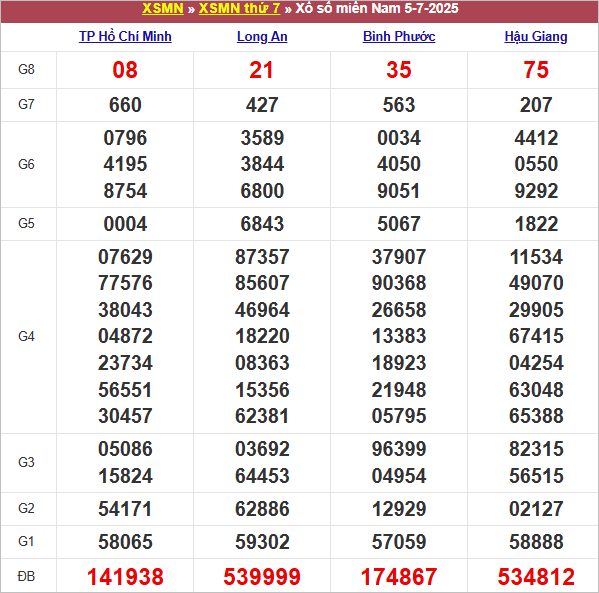This screenshot has height=593, width=599.
Task: Click the title text Xổ số miền Nam 5-7-2025
Action: click(x=377, y=8)
